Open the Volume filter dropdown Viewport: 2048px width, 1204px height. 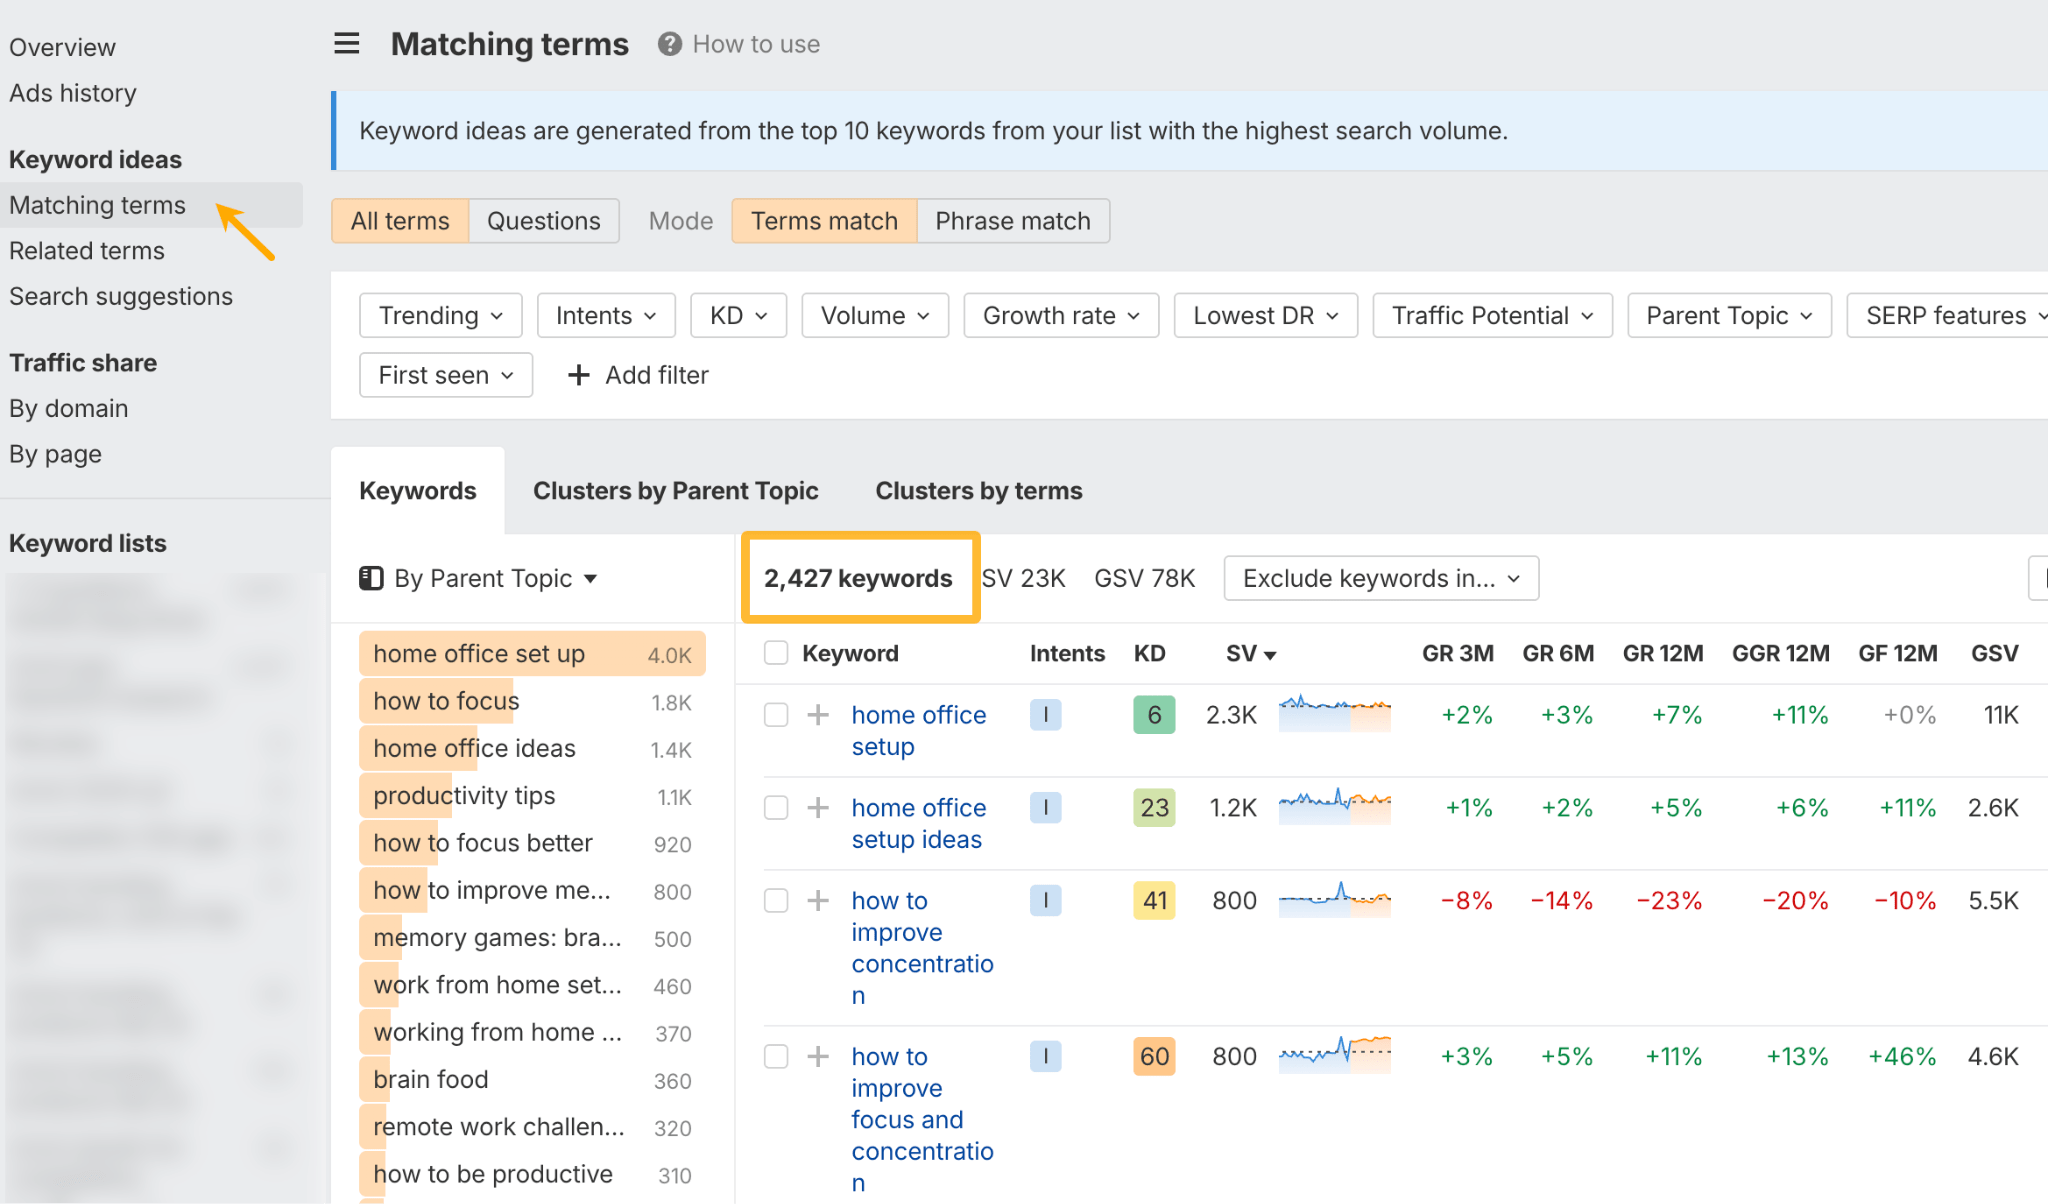tap(873, 315)
